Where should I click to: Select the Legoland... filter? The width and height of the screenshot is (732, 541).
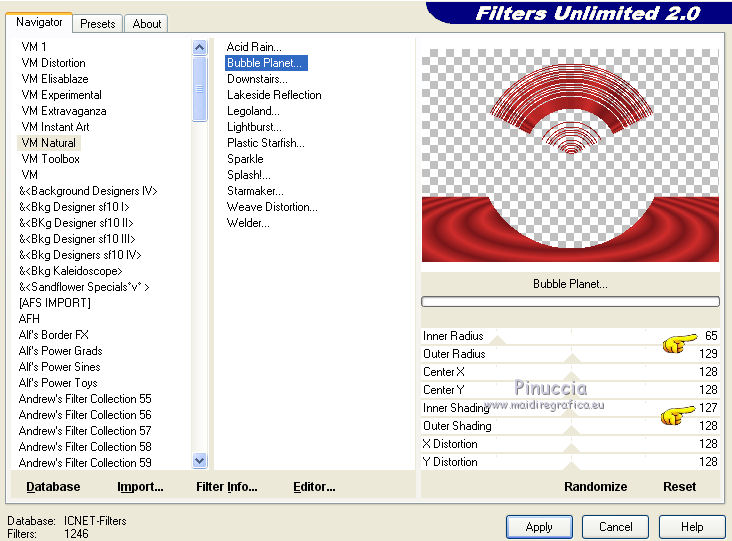click(x=253, y=111)
